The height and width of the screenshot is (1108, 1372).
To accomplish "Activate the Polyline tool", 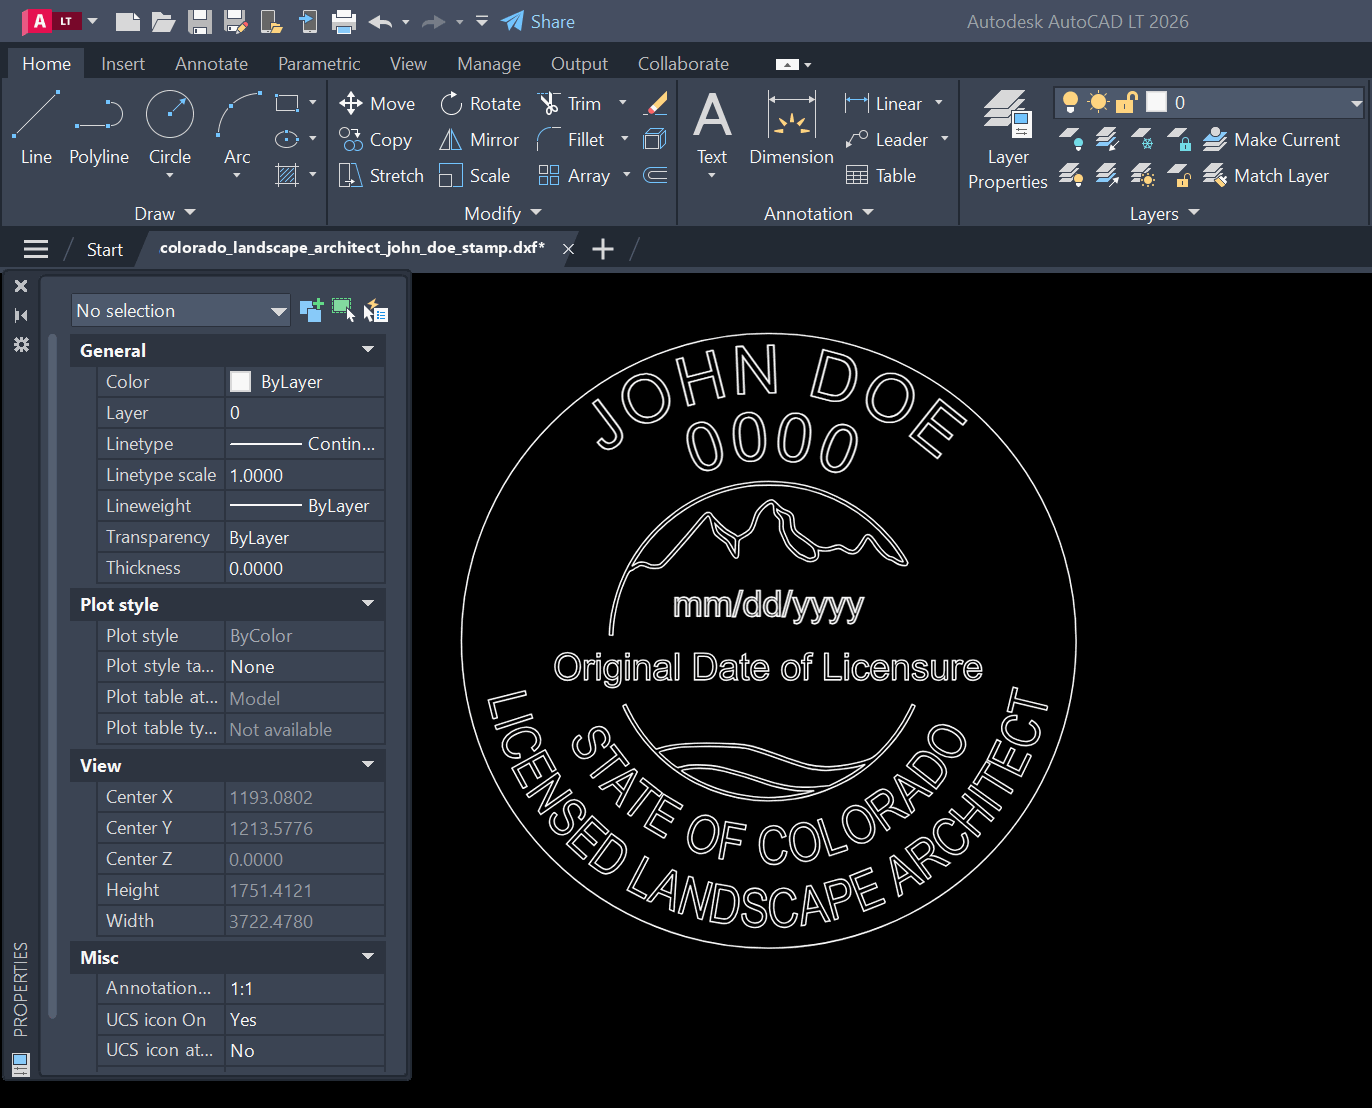I will [x=99, y=128].
